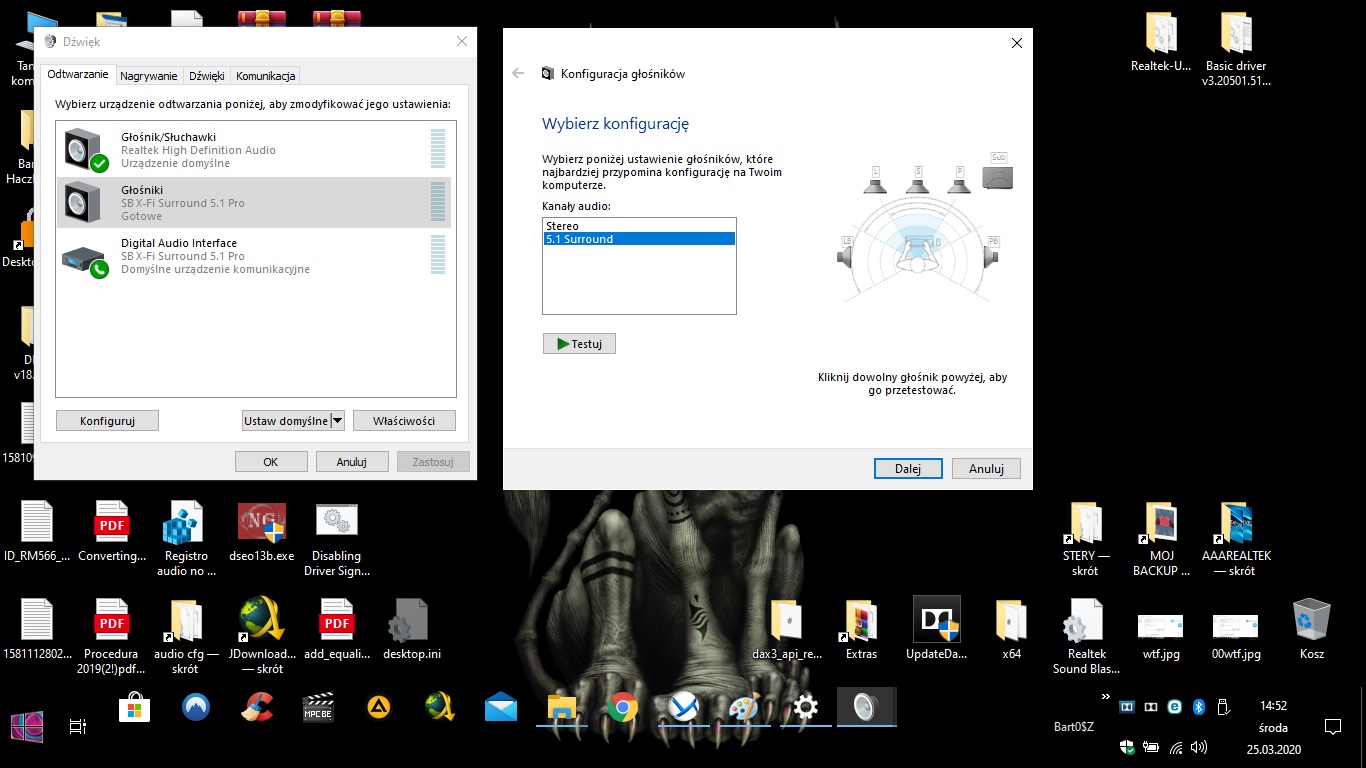
Task: Click the Konfiguruj button
Action: tap(107, 421)
